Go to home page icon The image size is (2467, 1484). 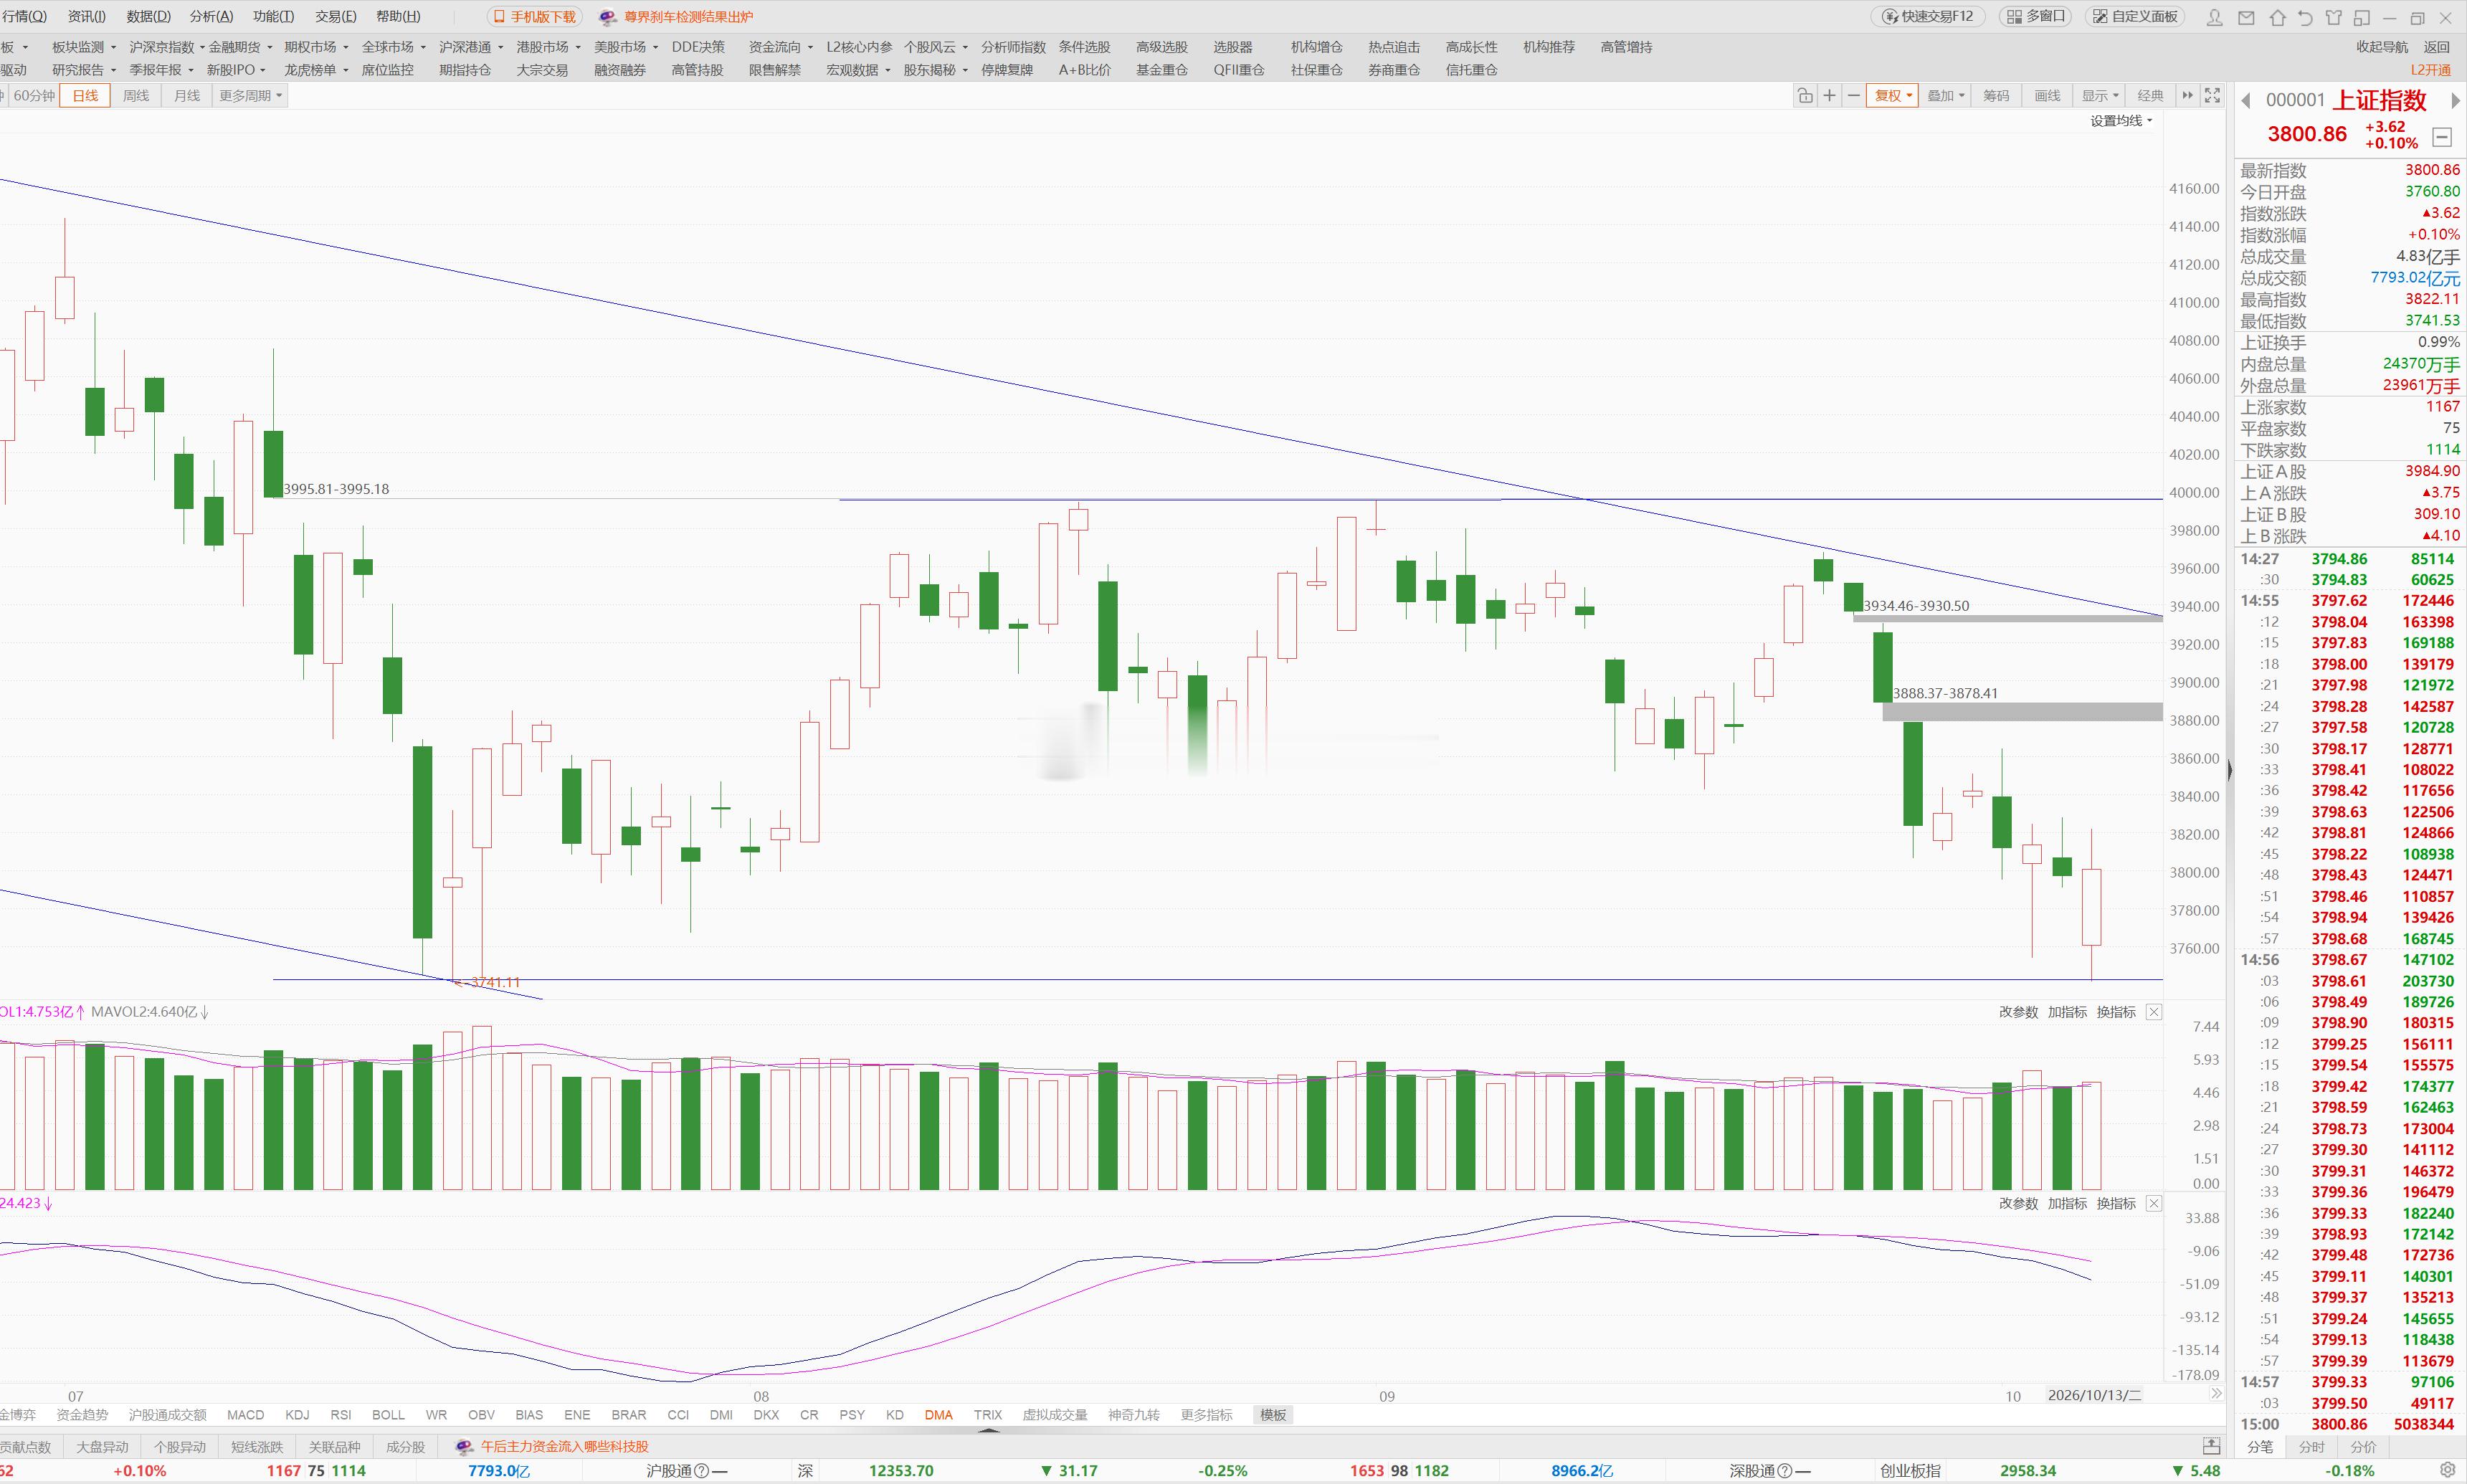pos(2277,17)
